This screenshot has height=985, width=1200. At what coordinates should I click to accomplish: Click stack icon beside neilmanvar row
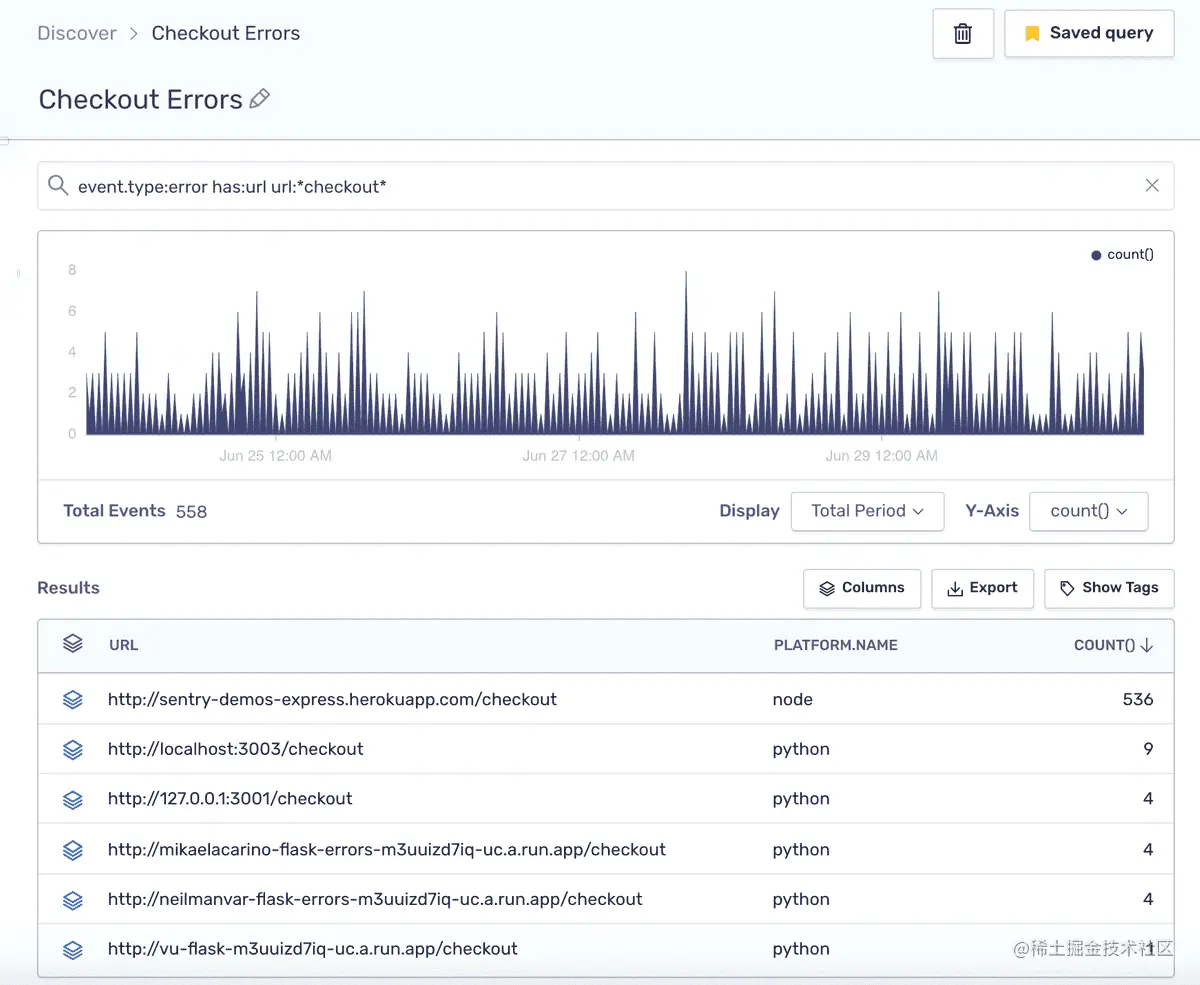point(72,900)
